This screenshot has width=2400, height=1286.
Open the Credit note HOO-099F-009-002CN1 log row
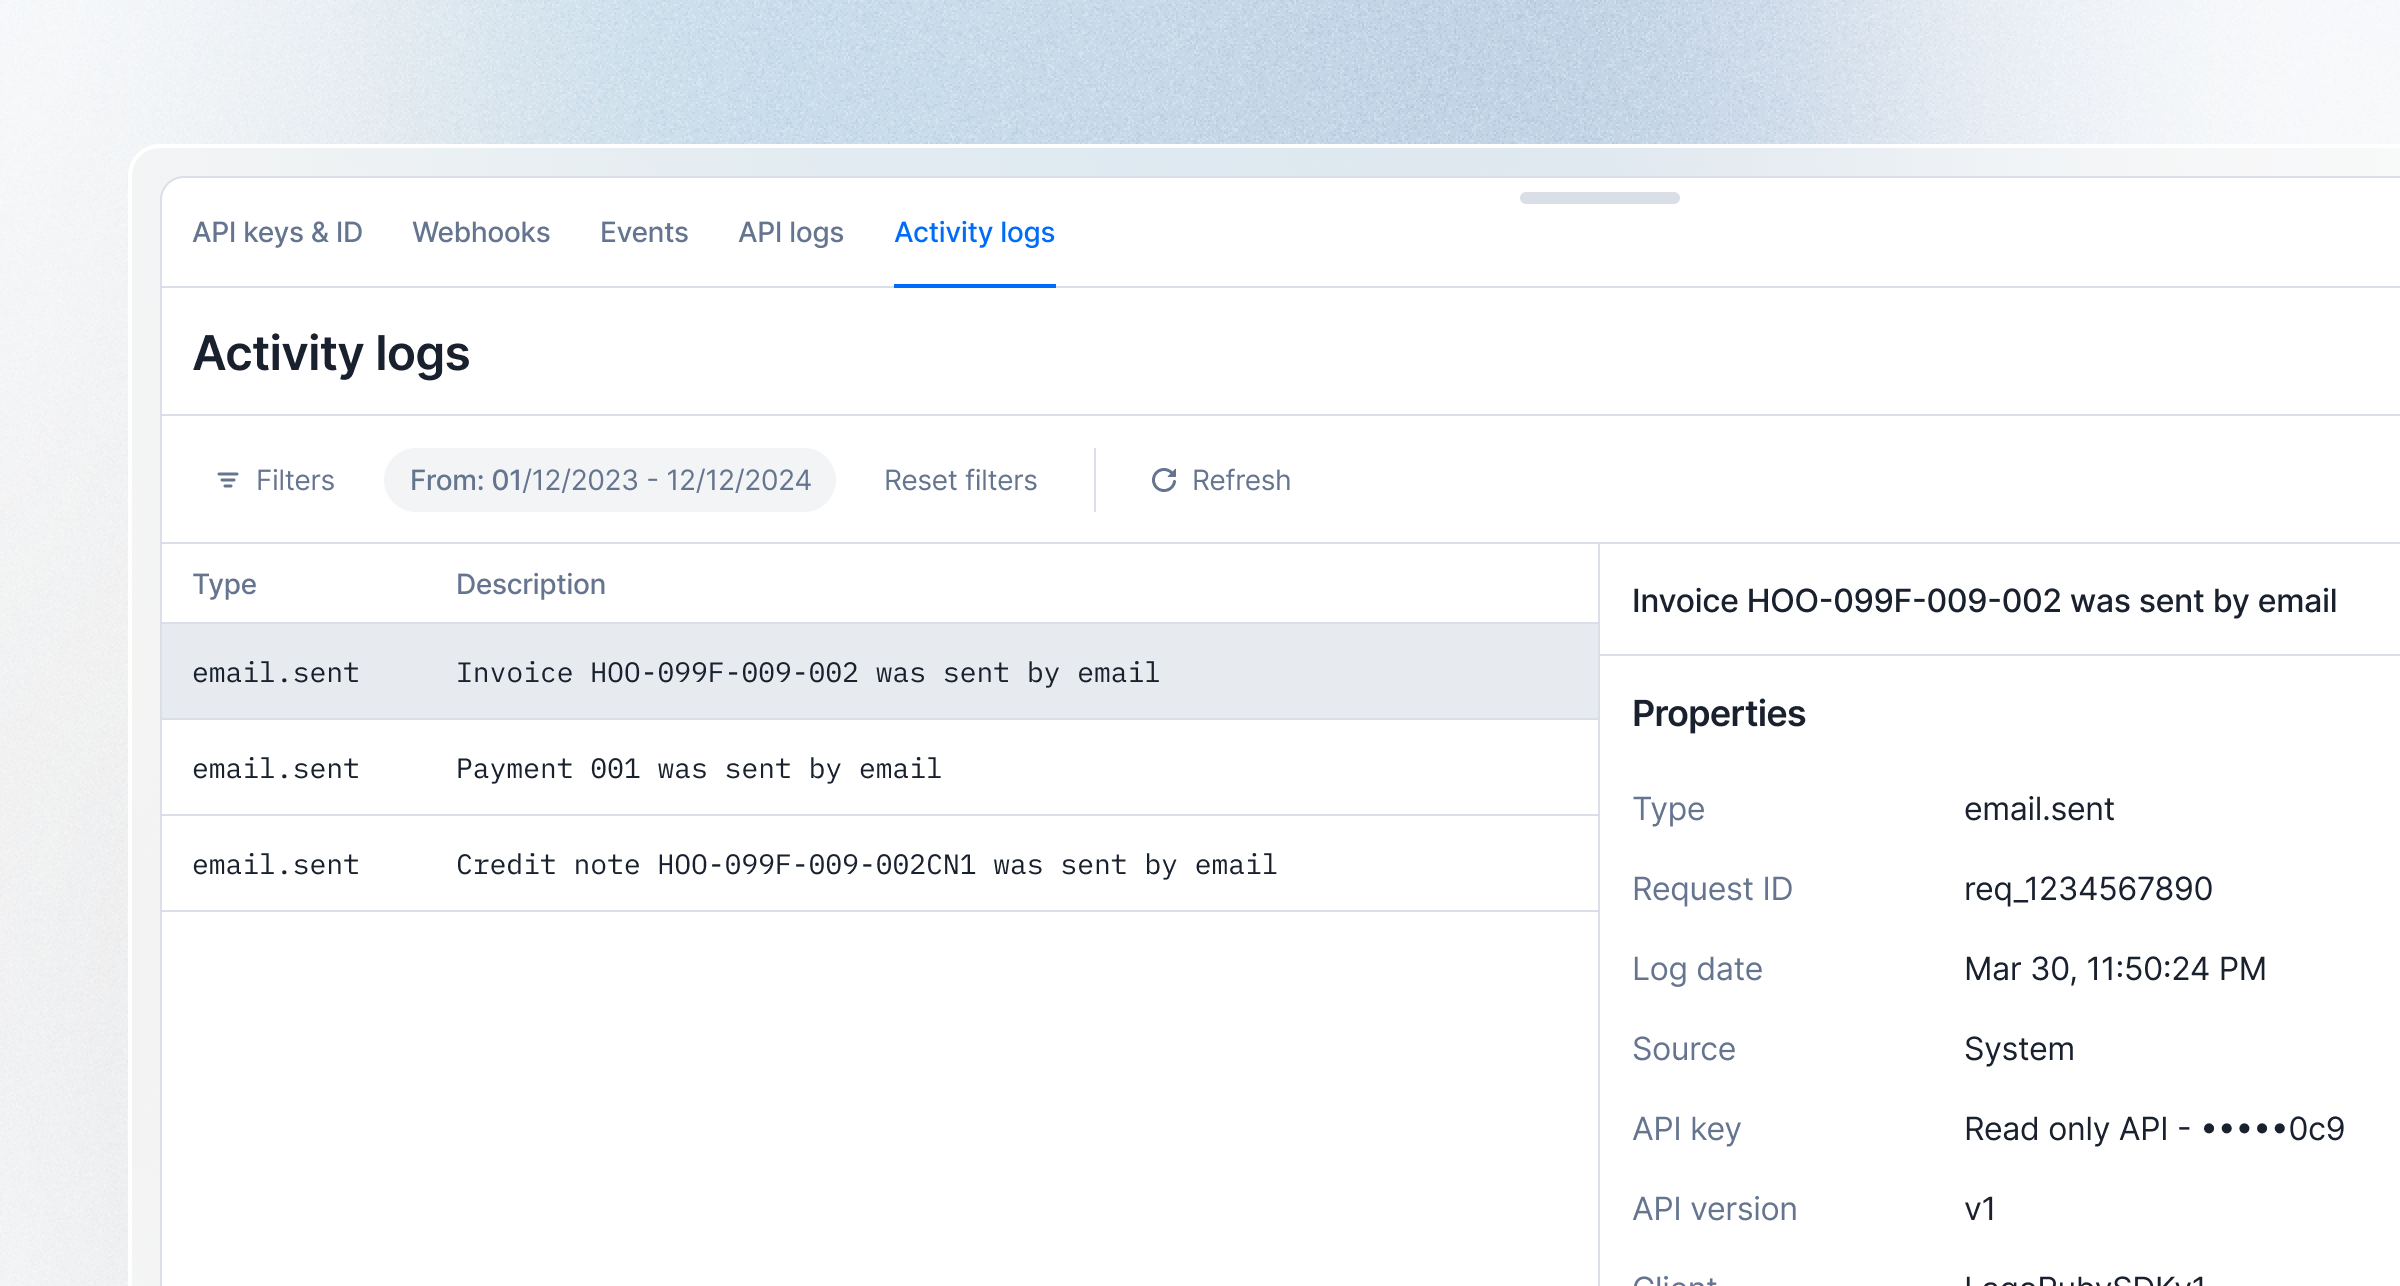pyautogui.click(x=866, y=865)
